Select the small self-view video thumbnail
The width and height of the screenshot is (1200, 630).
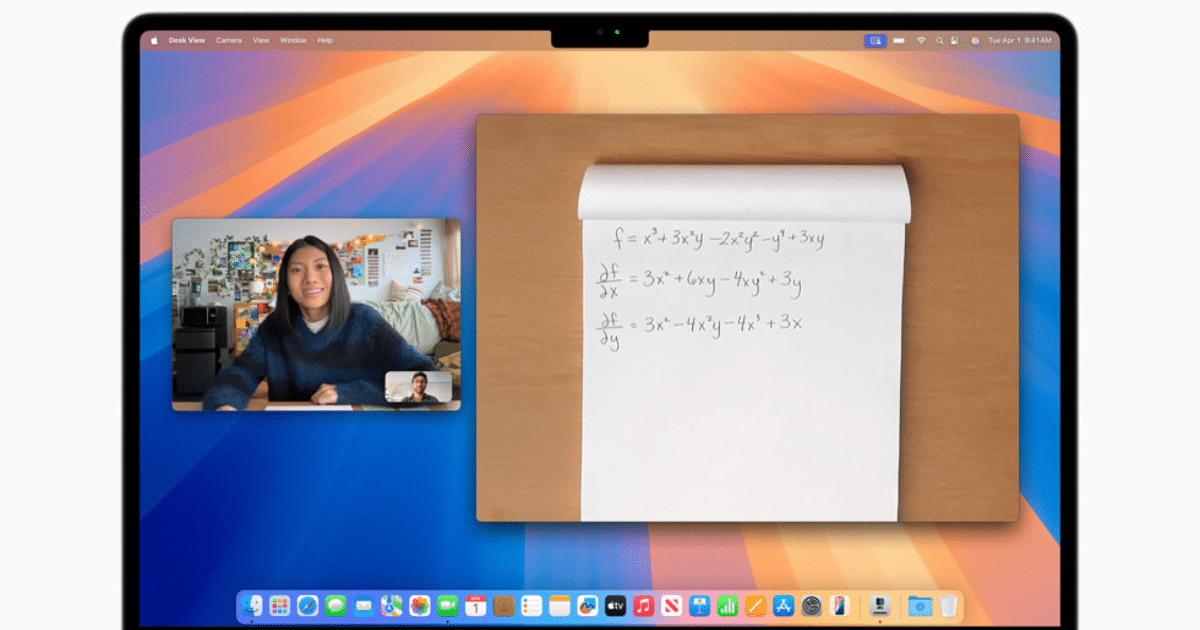tap(418, 387)
